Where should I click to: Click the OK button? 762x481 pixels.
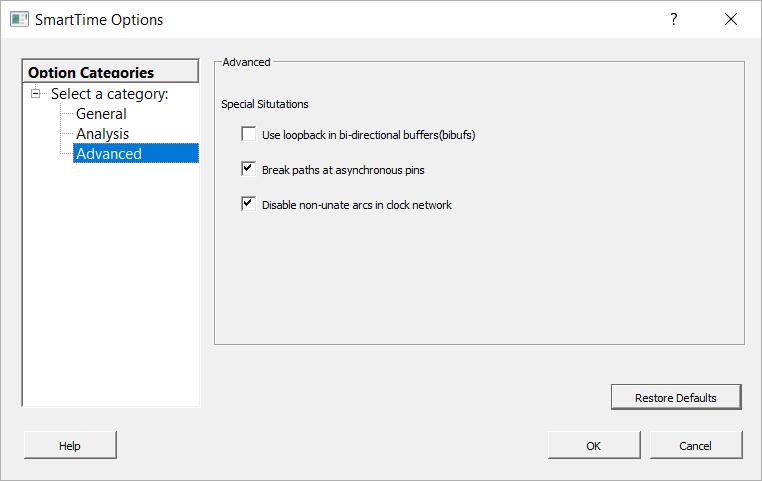coord(594,445)
